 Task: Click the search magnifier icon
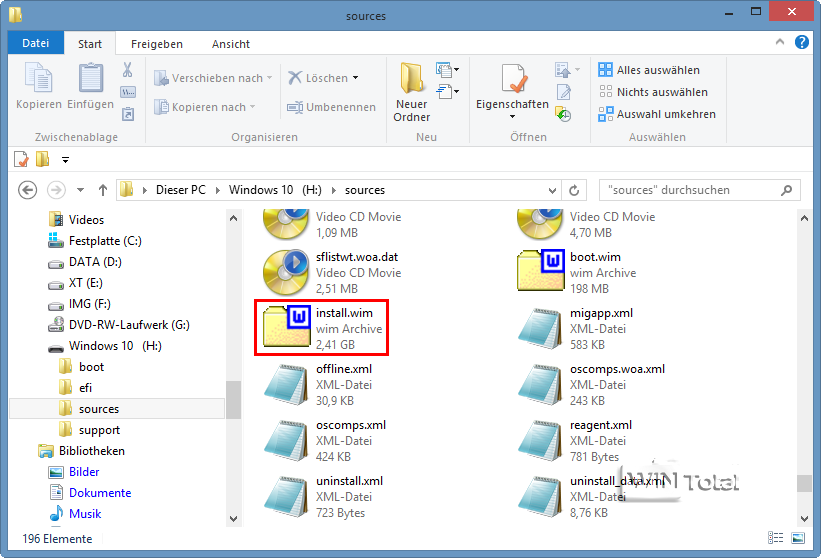point(786,190)
